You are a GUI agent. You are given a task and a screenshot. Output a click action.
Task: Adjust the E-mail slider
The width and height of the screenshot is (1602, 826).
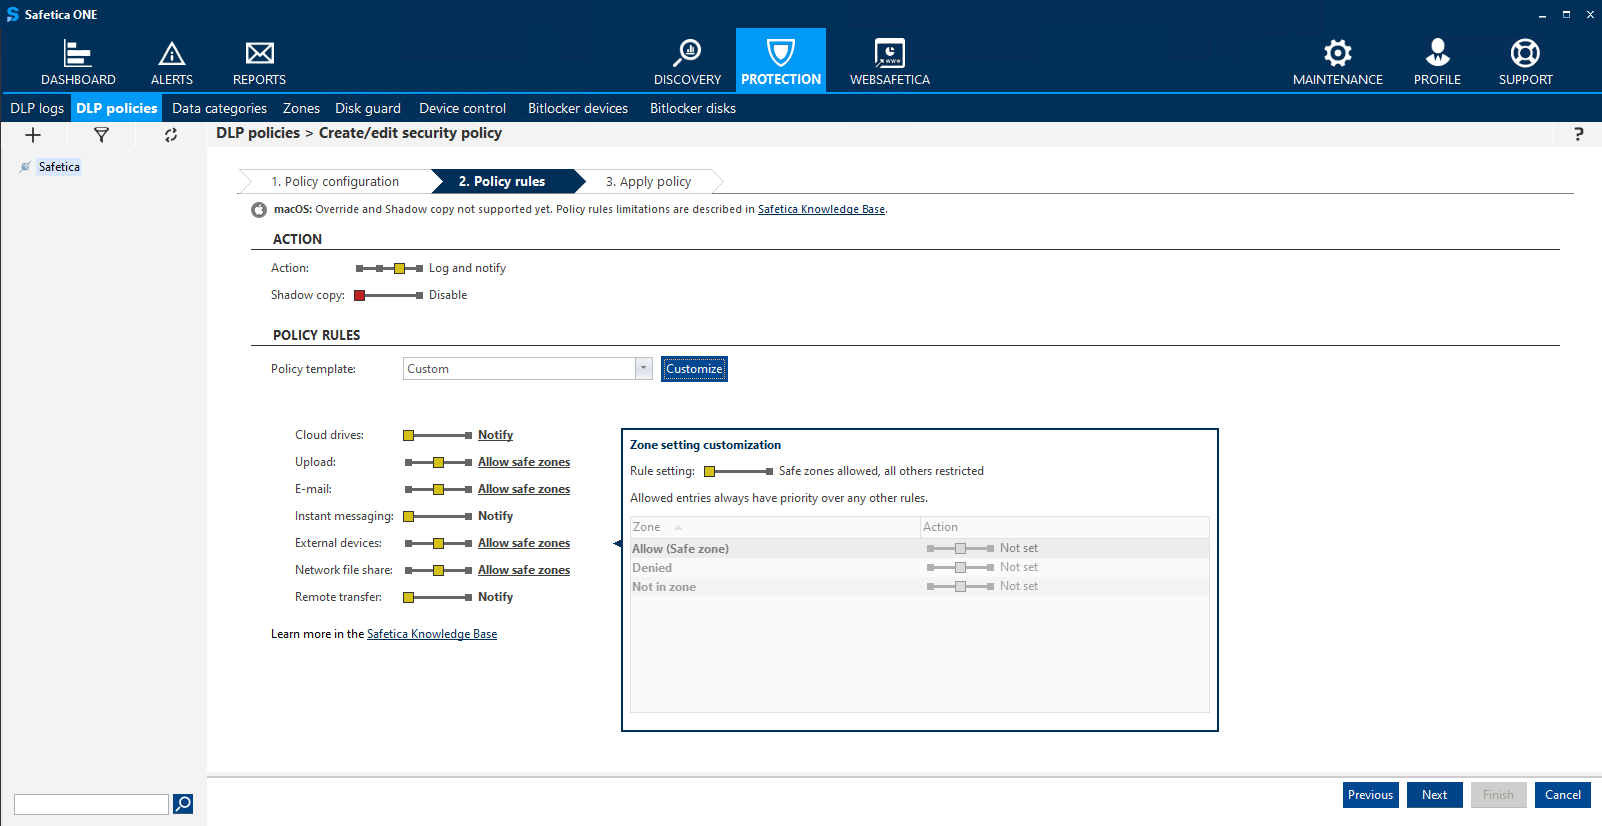click(x=437, y=489)
